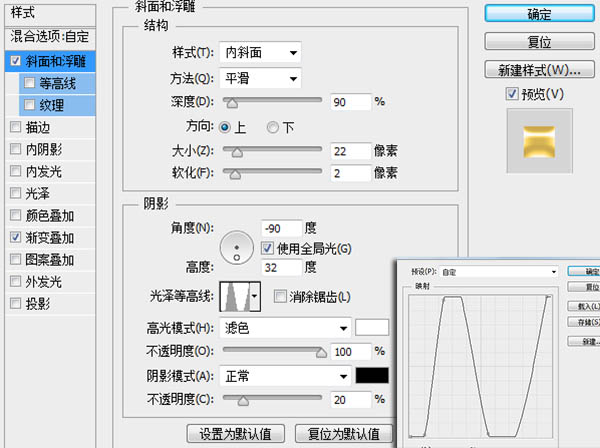
Task: Enable the 颜色叠加 checkbox
Action: pyautogui.click(x=16, y=215)
